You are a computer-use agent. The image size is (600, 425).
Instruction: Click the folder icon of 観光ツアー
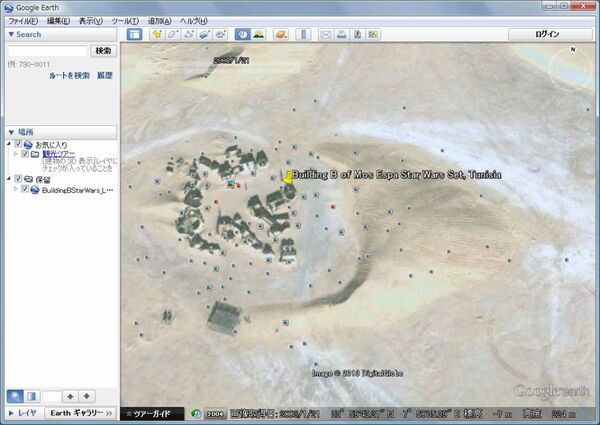pyautogui.click(x=35, y=154)
